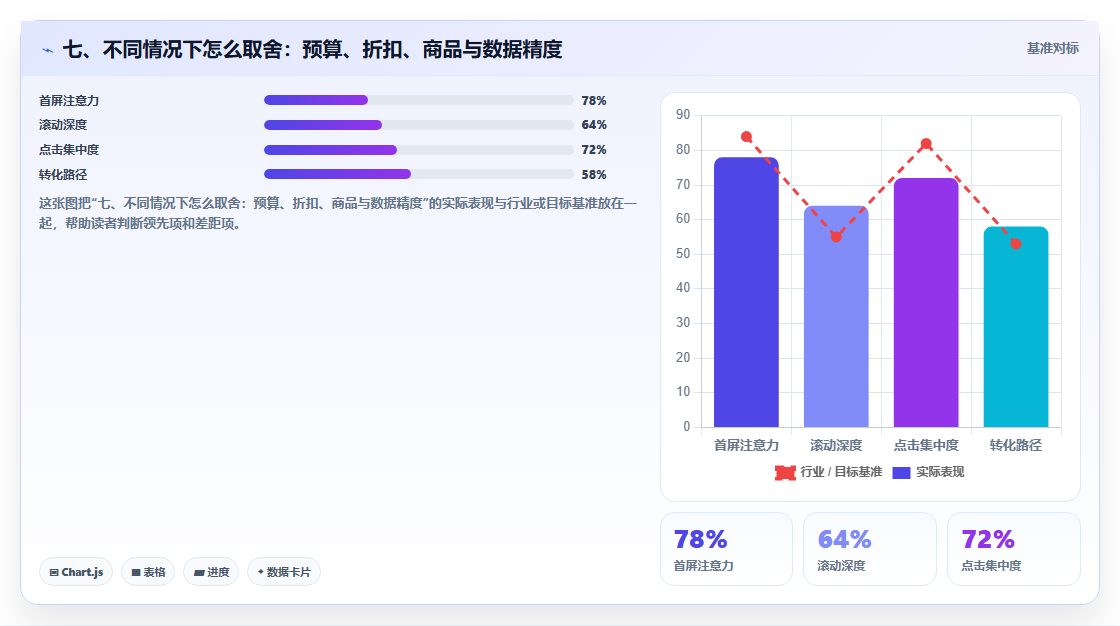Open the 72% 点击集中度 data card
Image resolution: width=1120 pixels, height=626 pixels.
coord(1014,549)
